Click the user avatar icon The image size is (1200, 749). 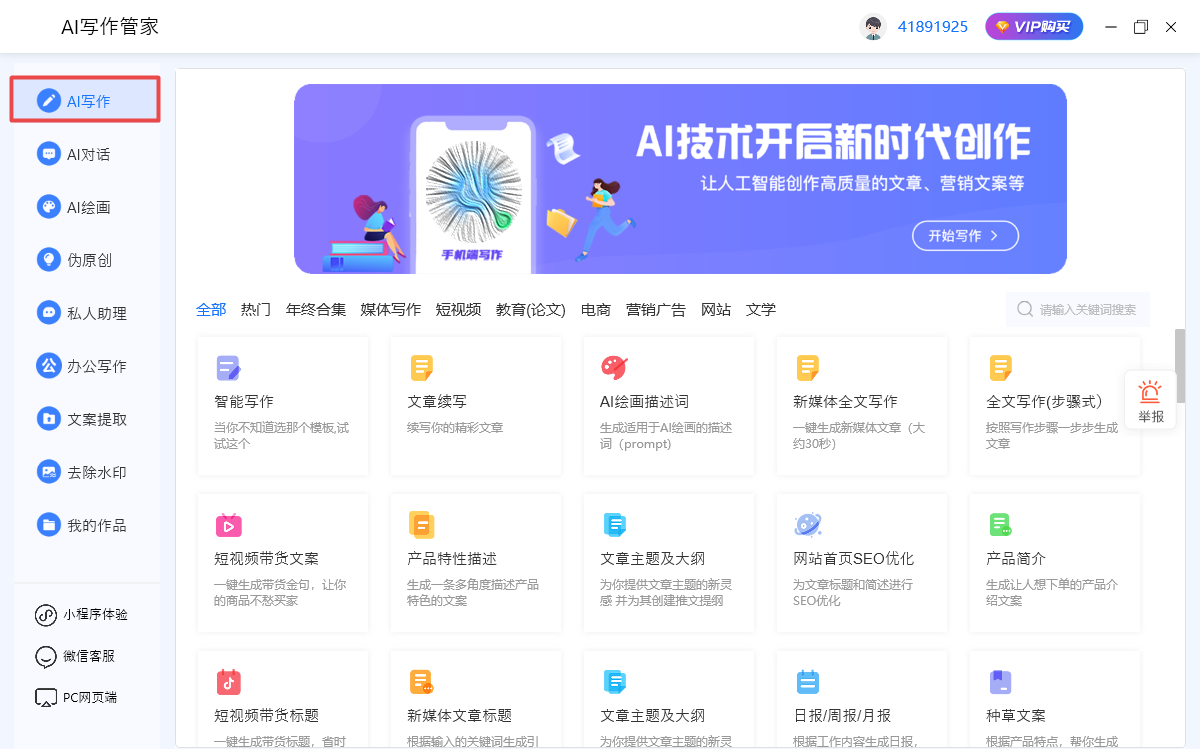click(x=873, y=27)
